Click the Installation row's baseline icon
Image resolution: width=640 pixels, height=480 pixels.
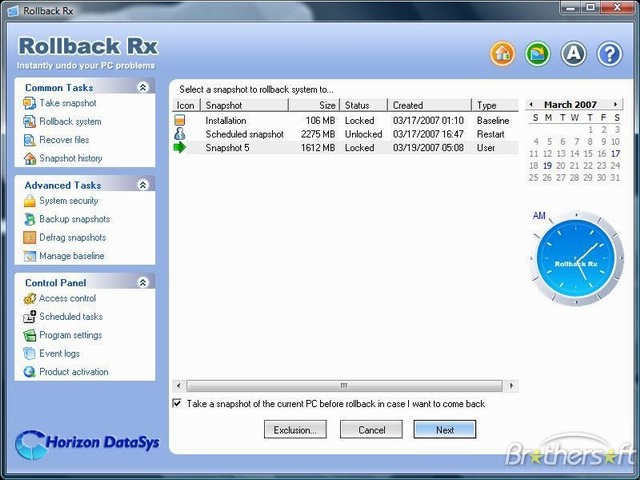coord(180,120)
